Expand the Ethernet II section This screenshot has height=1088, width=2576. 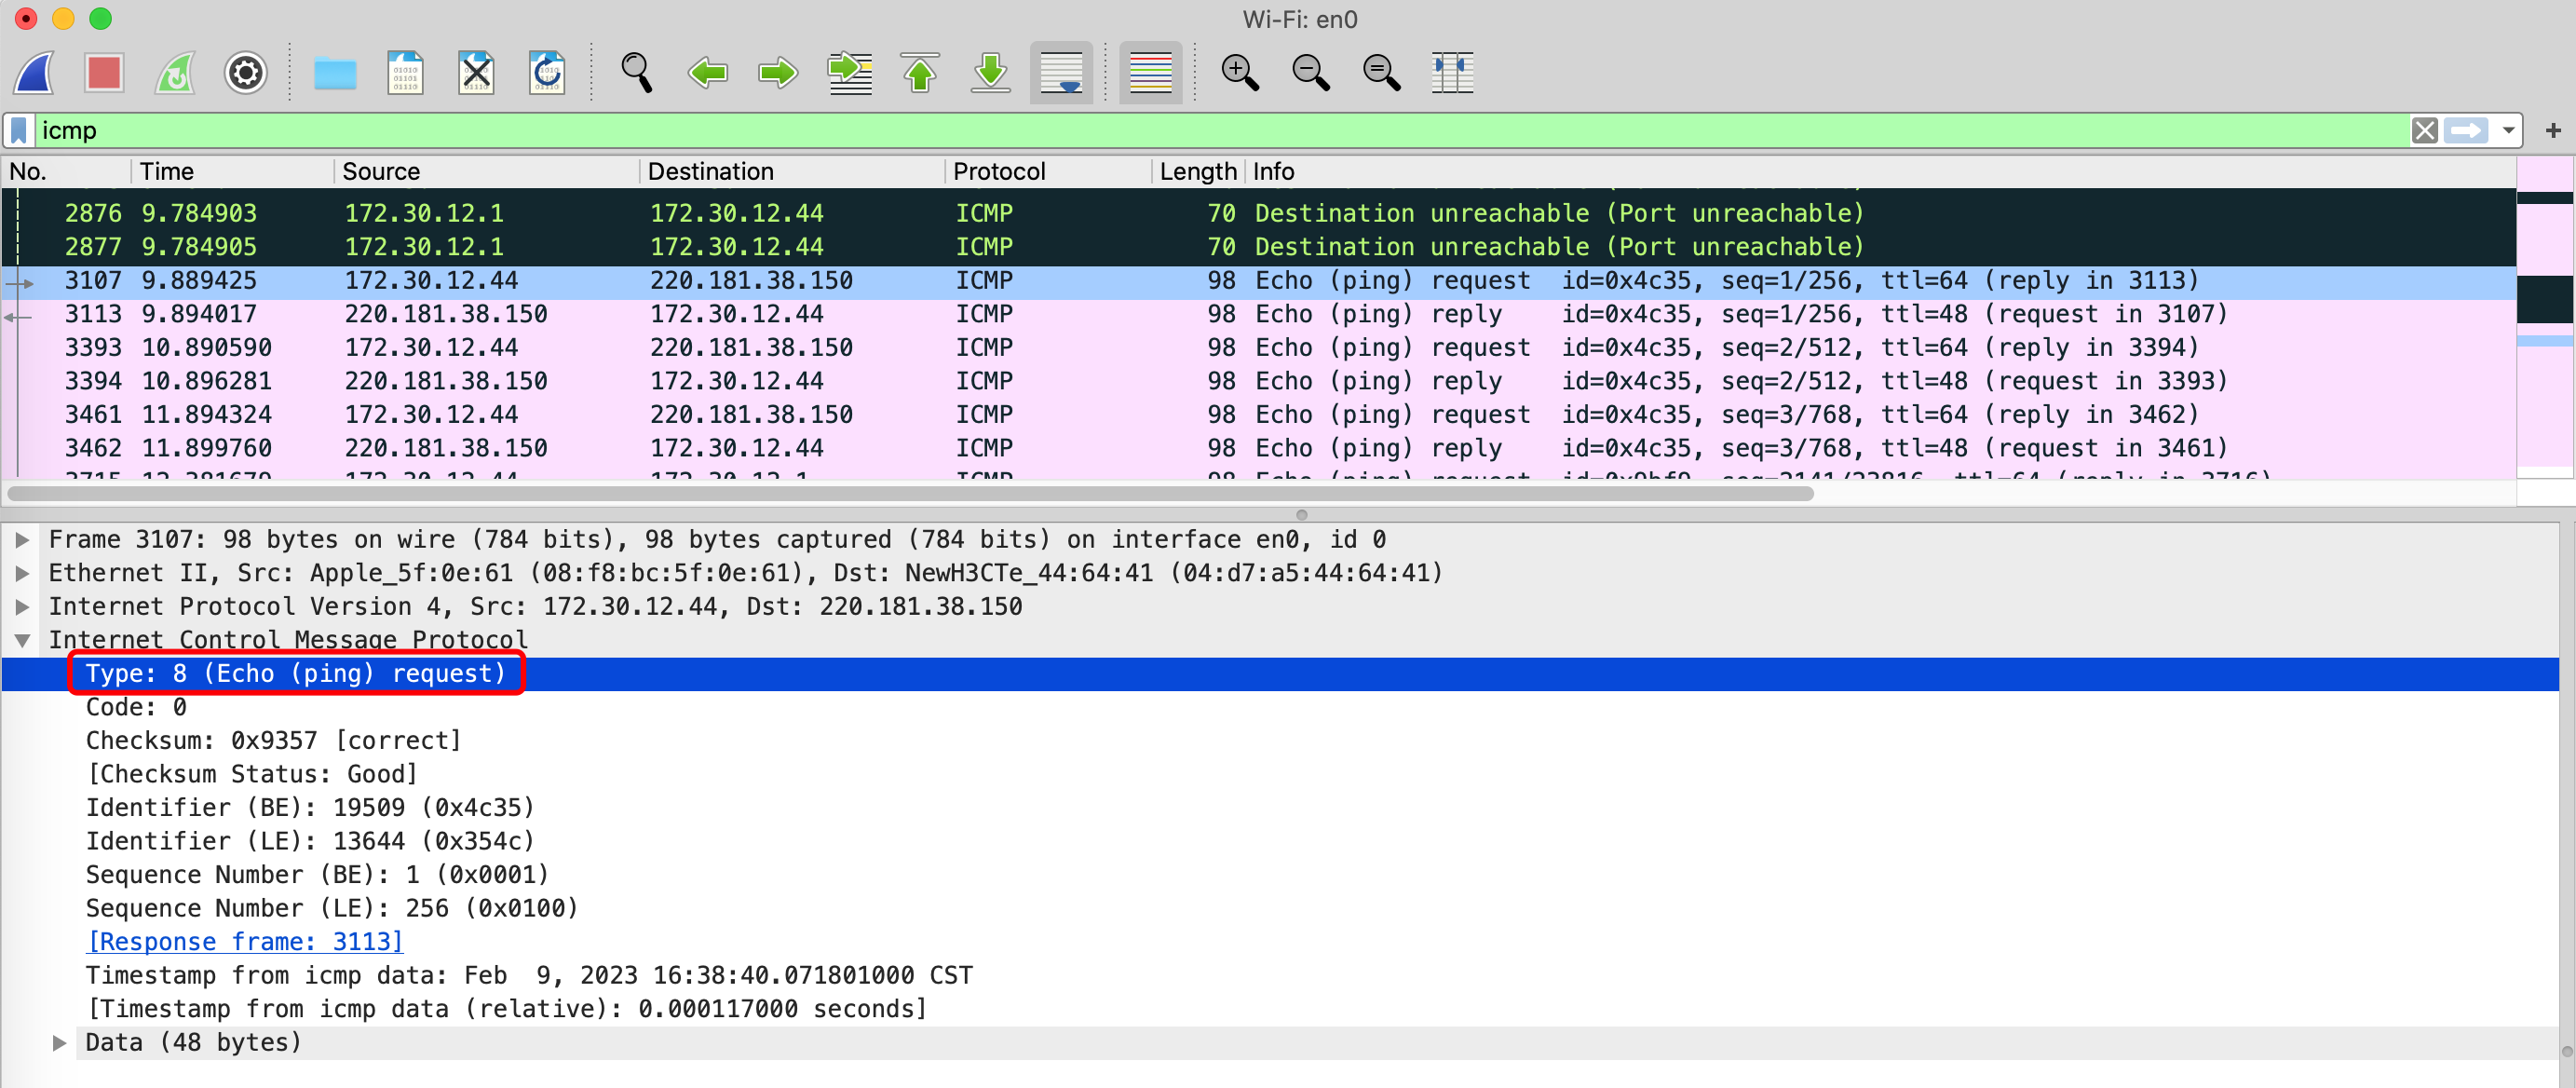(x=22, y=574)
